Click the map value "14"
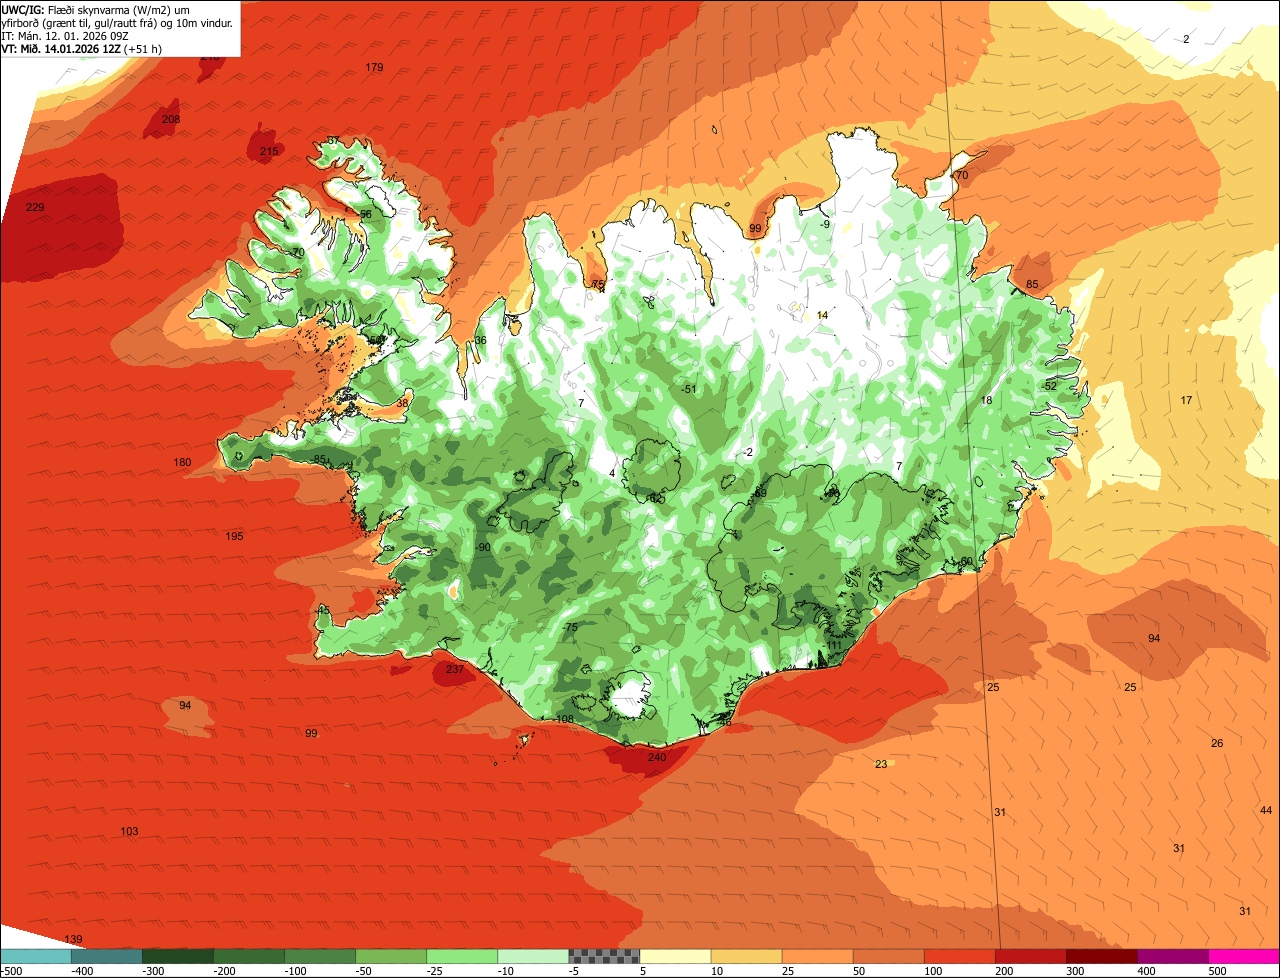 tap(823, 316)
